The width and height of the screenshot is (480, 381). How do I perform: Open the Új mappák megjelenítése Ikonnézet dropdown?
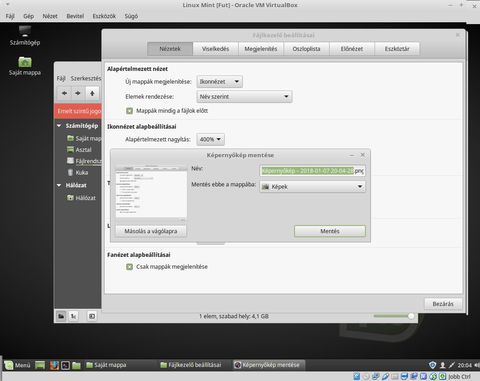[x=219, y=82]
